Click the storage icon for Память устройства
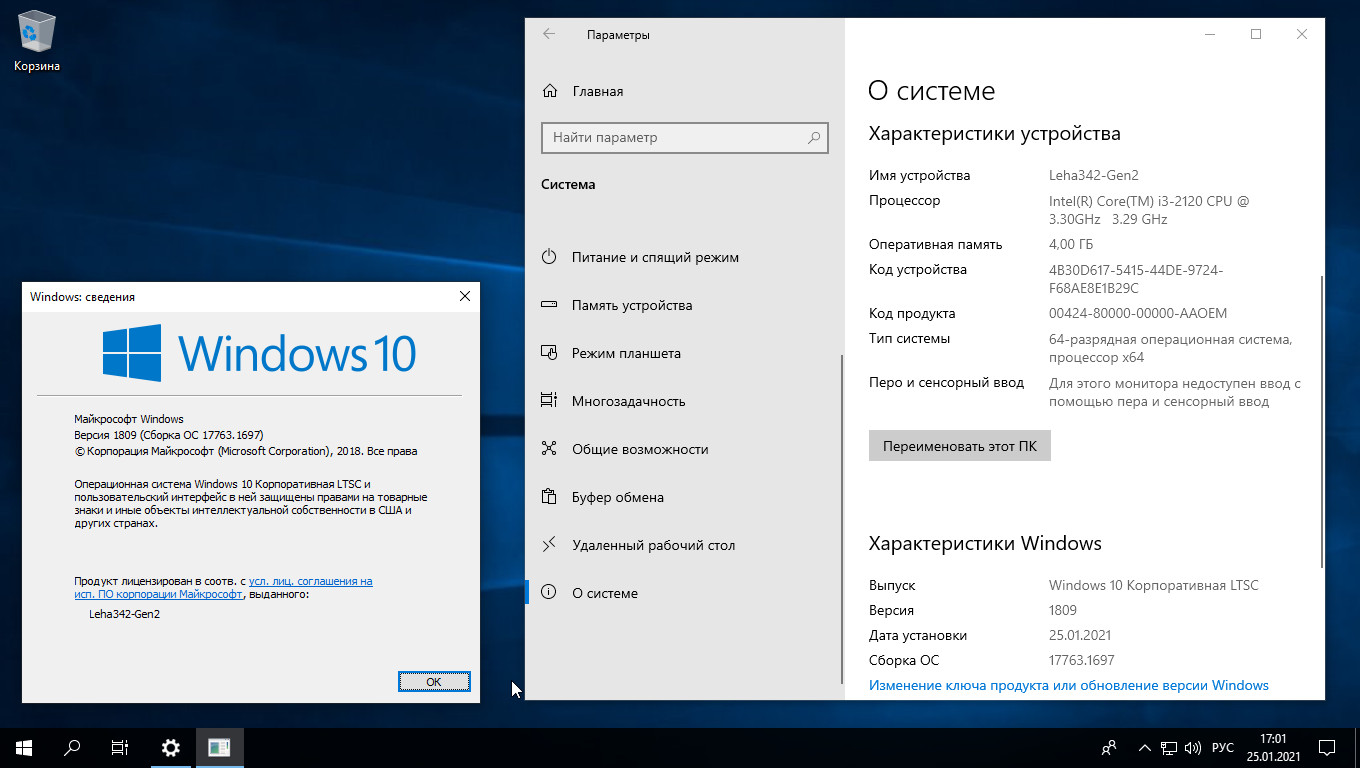Viewport: 1360px width, 768px height. [549, 305]
